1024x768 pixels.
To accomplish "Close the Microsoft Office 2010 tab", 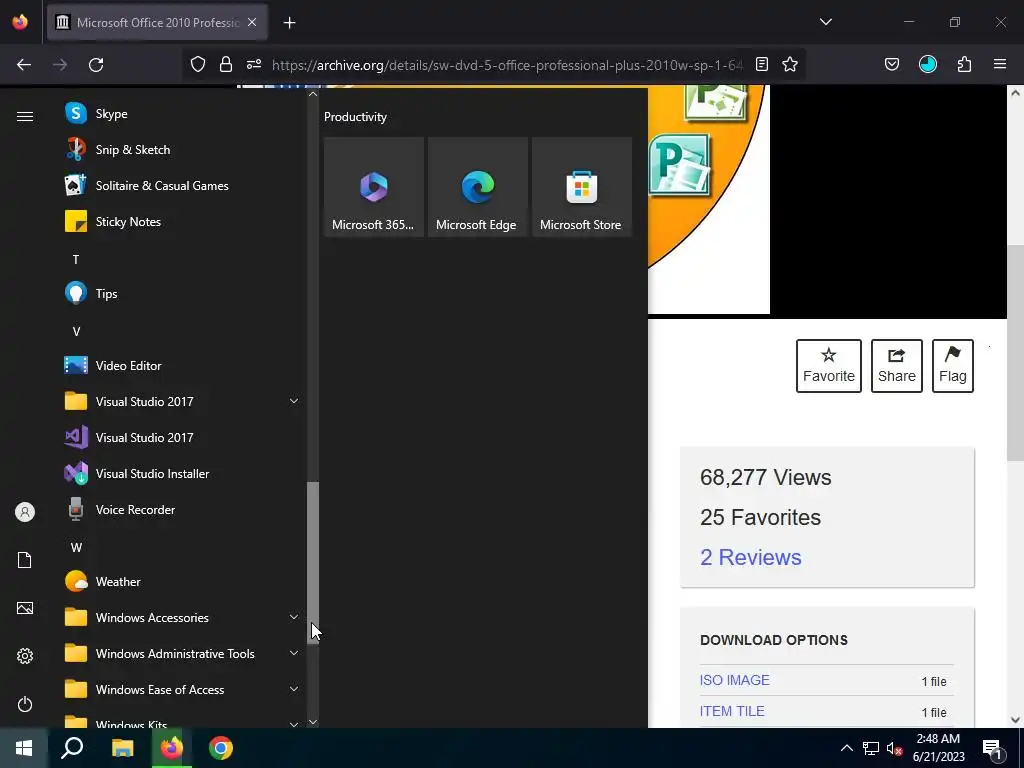I will pos(252,22).
